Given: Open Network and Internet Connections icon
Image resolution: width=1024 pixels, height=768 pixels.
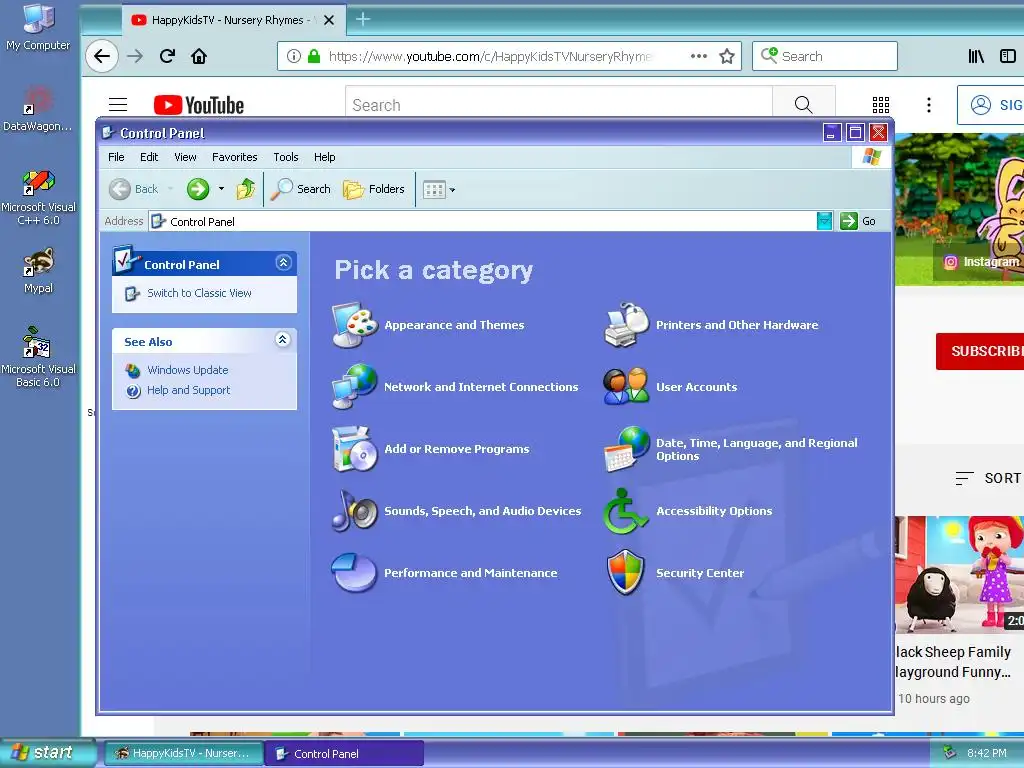Looking at the screenshot, I should [x=355, y=387].
